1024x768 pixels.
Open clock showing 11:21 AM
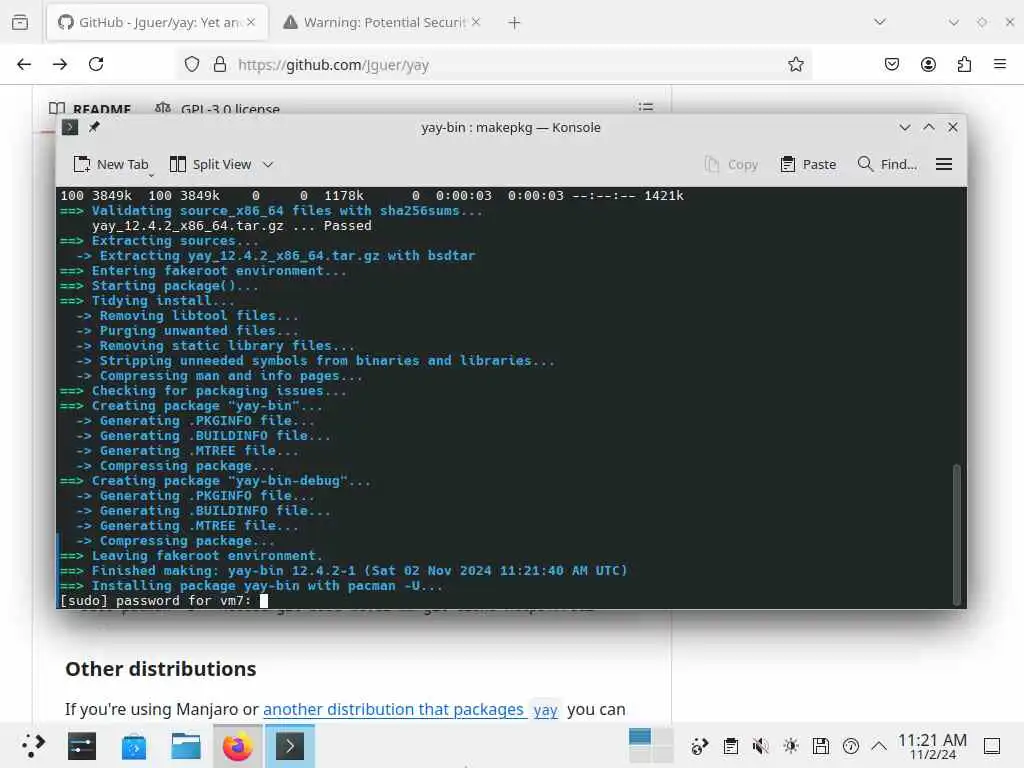(933, 746)
